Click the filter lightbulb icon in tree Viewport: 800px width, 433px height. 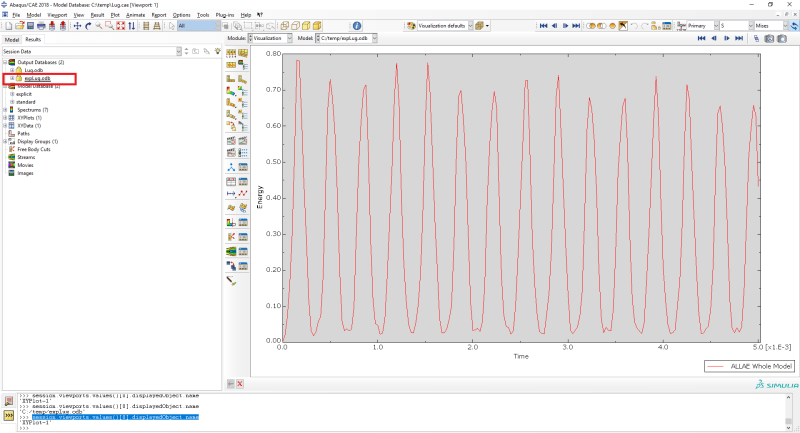click(x=218, y=51)
